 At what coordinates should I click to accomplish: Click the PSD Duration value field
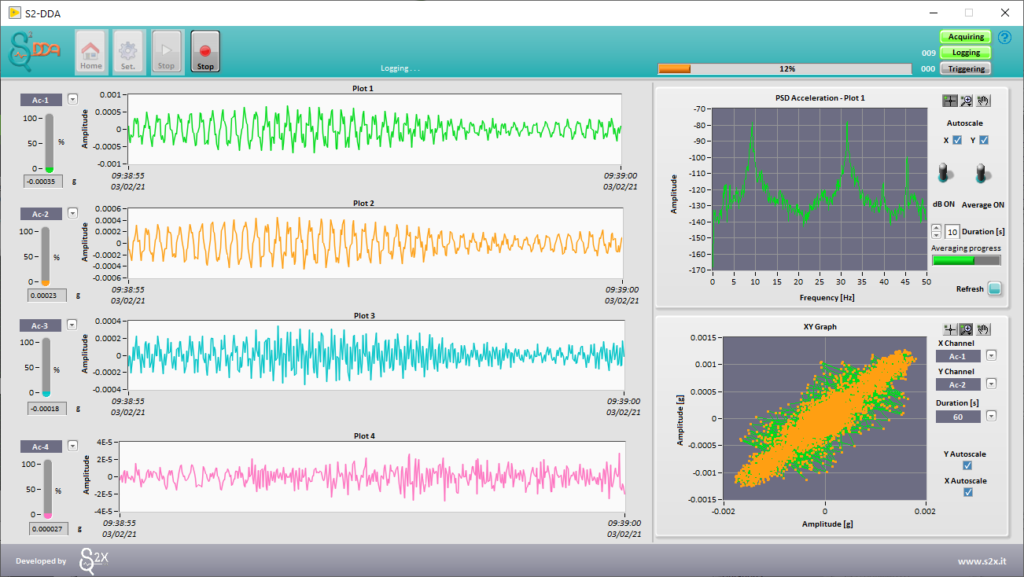952,232
